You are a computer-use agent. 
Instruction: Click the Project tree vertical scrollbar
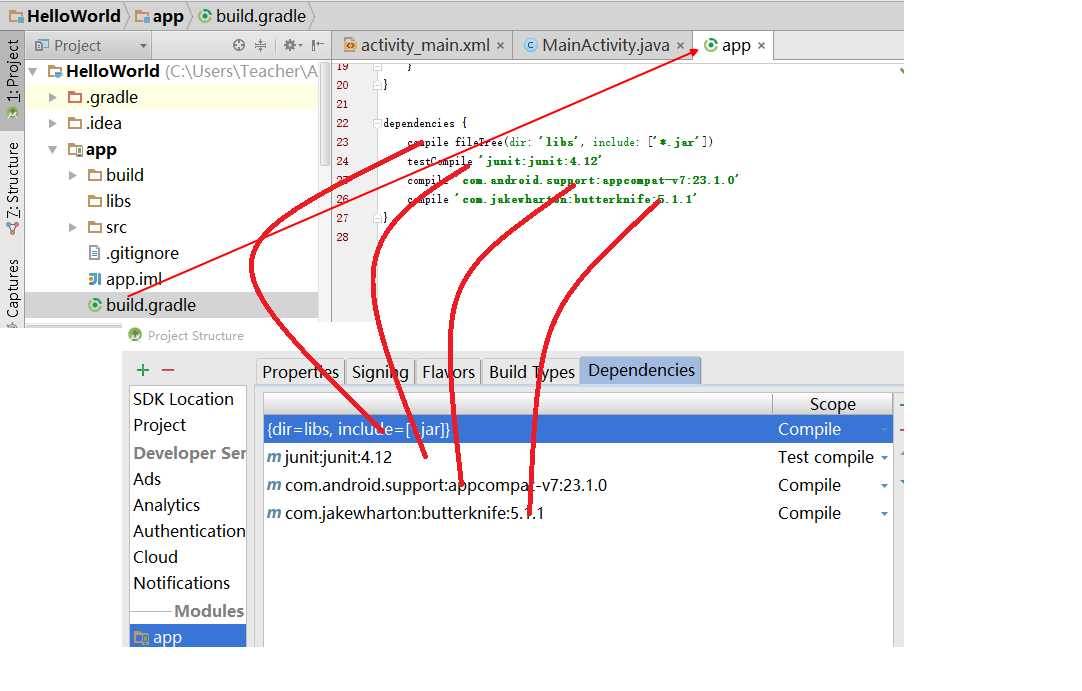coord(324,116)
